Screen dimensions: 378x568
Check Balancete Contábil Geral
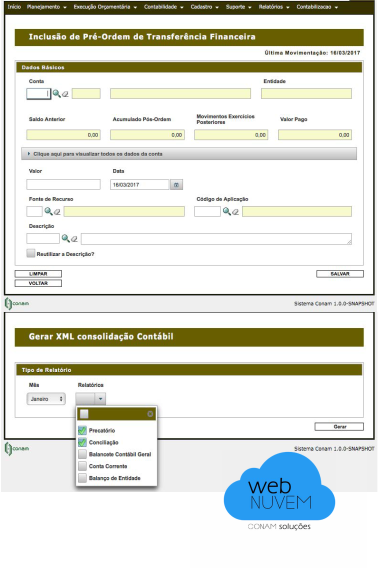click(83, 454)
